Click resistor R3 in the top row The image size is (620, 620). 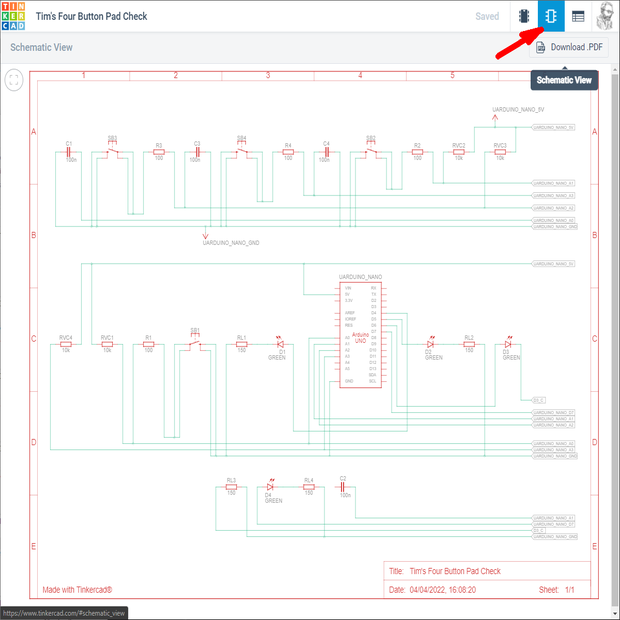158,154
